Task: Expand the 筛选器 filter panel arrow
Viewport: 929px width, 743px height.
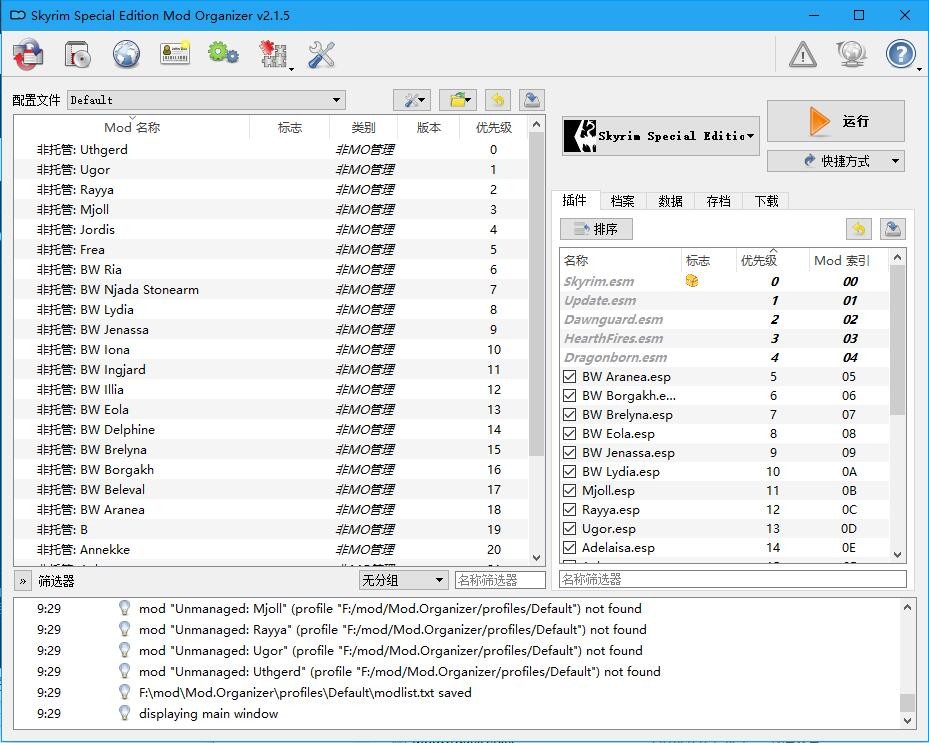Action: 23,581
